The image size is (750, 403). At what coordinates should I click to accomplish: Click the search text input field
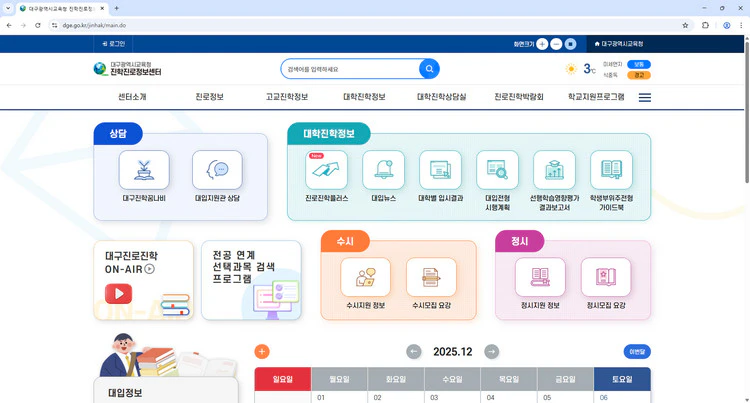coord(349,69)
